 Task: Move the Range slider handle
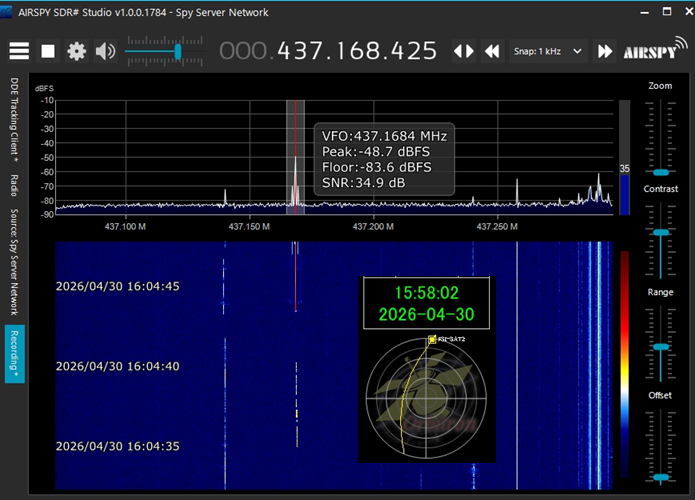[660, 347]
